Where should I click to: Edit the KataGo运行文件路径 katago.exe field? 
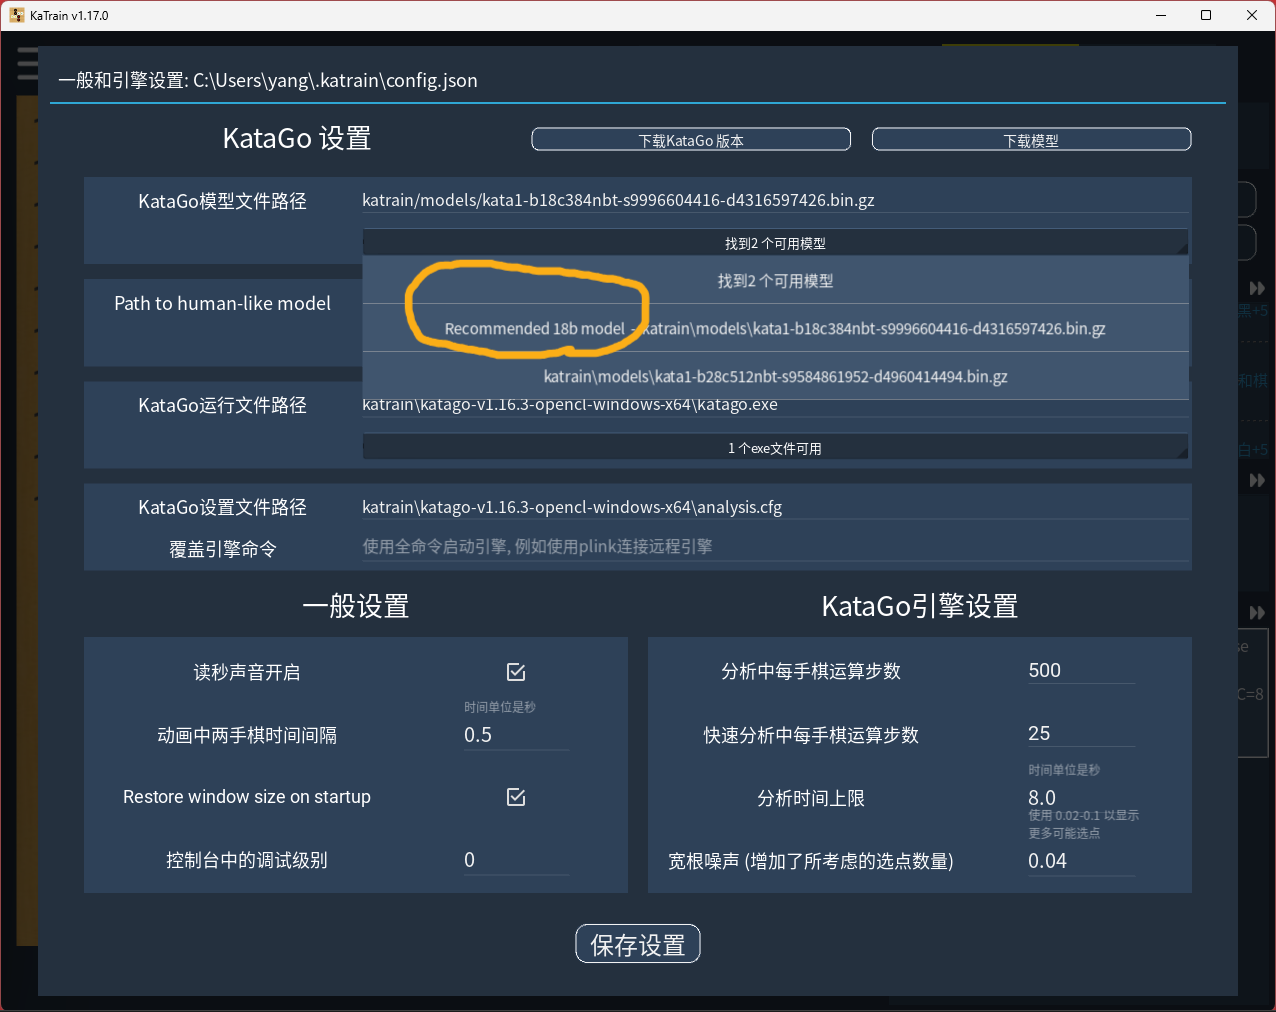tap(775, 405)
